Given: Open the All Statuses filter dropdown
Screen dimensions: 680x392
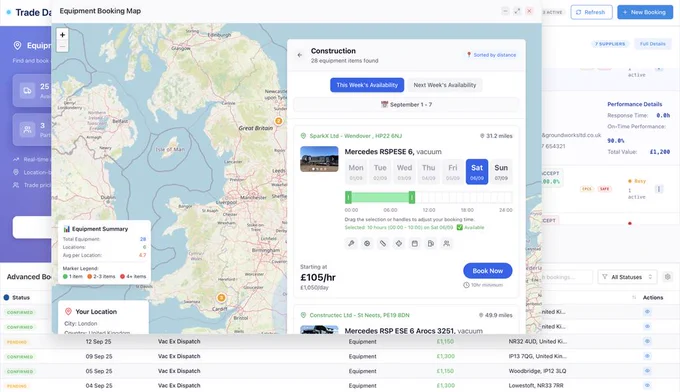Looking at the screenshot, I should 628,277.
